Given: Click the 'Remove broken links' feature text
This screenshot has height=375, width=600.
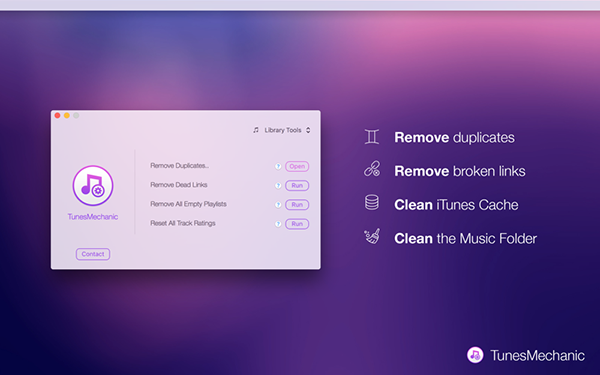Looking at the screenshot, I should (x=460, y=171).
